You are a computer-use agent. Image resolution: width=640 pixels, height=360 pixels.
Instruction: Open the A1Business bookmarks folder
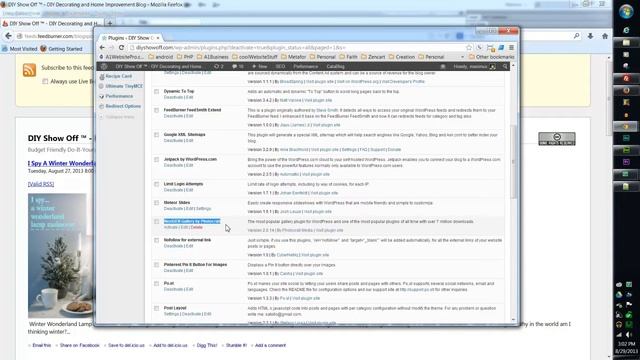tap(212, 57)
